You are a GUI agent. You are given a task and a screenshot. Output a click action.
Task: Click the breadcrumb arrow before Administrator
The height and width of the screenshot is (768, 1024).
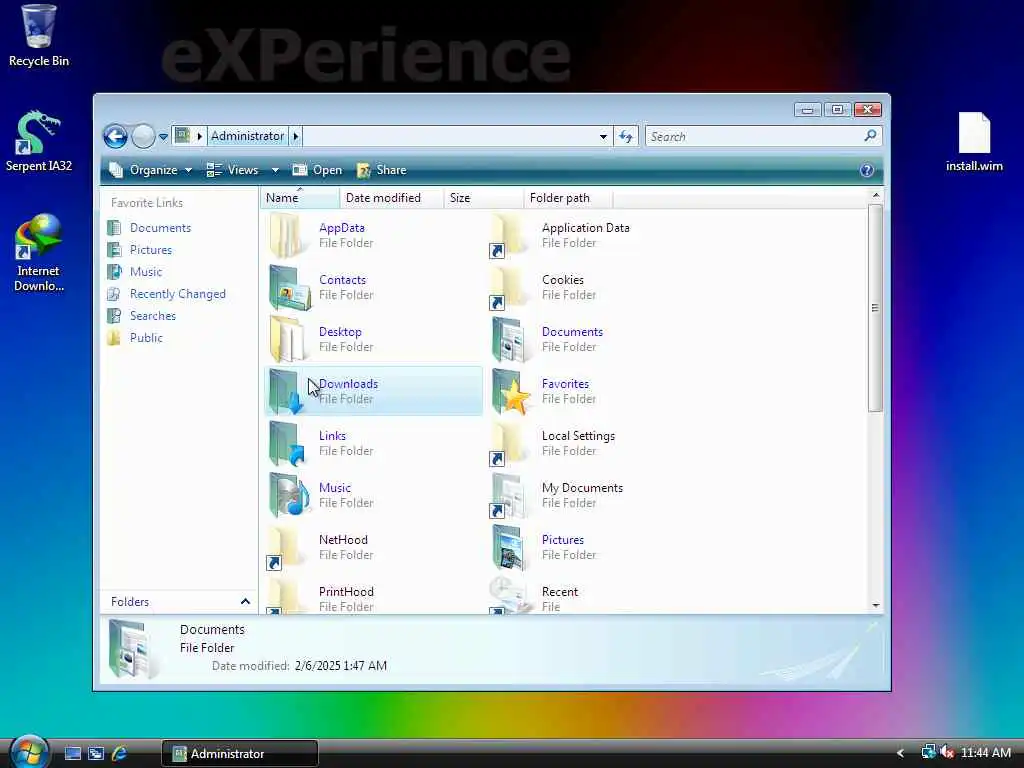(200, 136)
